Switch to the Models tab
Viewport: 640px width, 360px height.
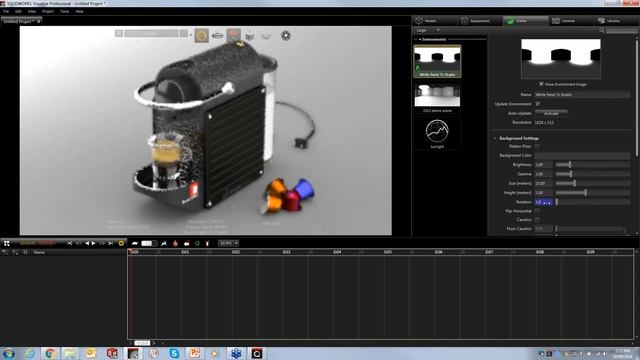pos(435,20)
